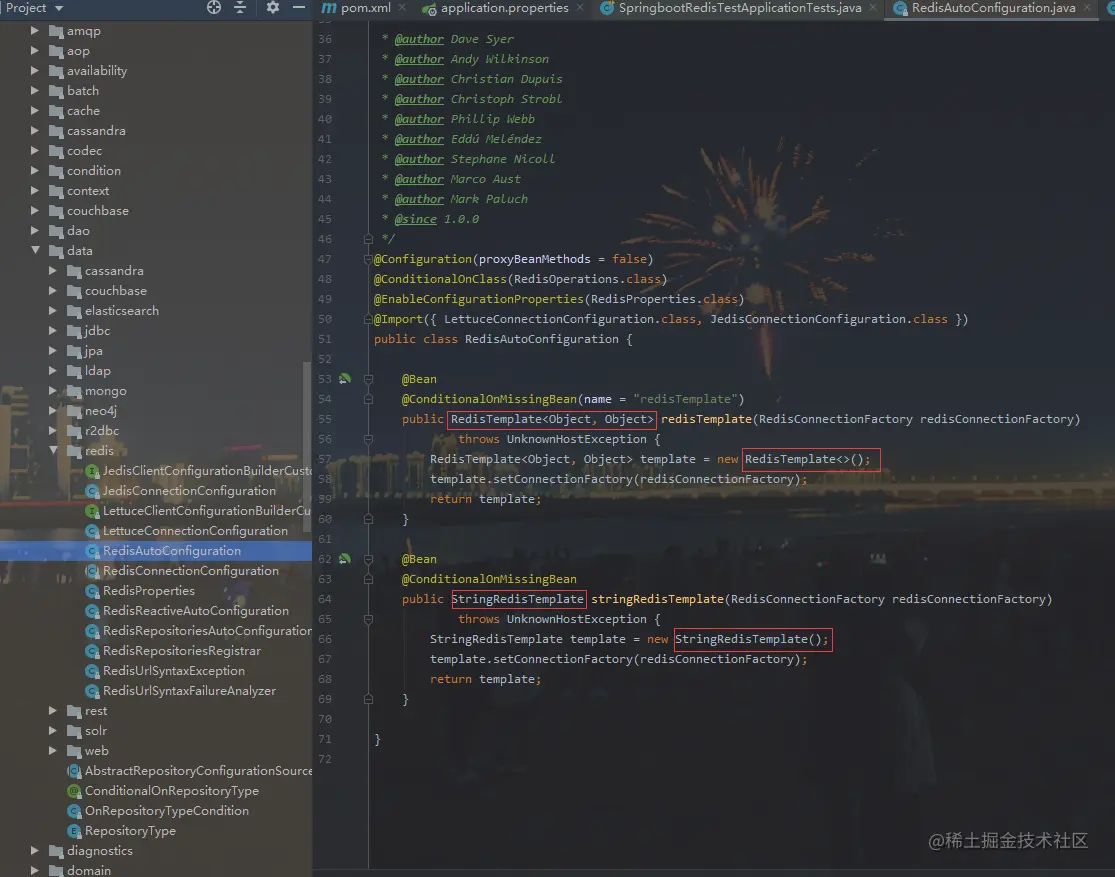Screen dimensions: 1115x877
Task: Fold the Javadoc comment at line 46
Action: [368, 239]
